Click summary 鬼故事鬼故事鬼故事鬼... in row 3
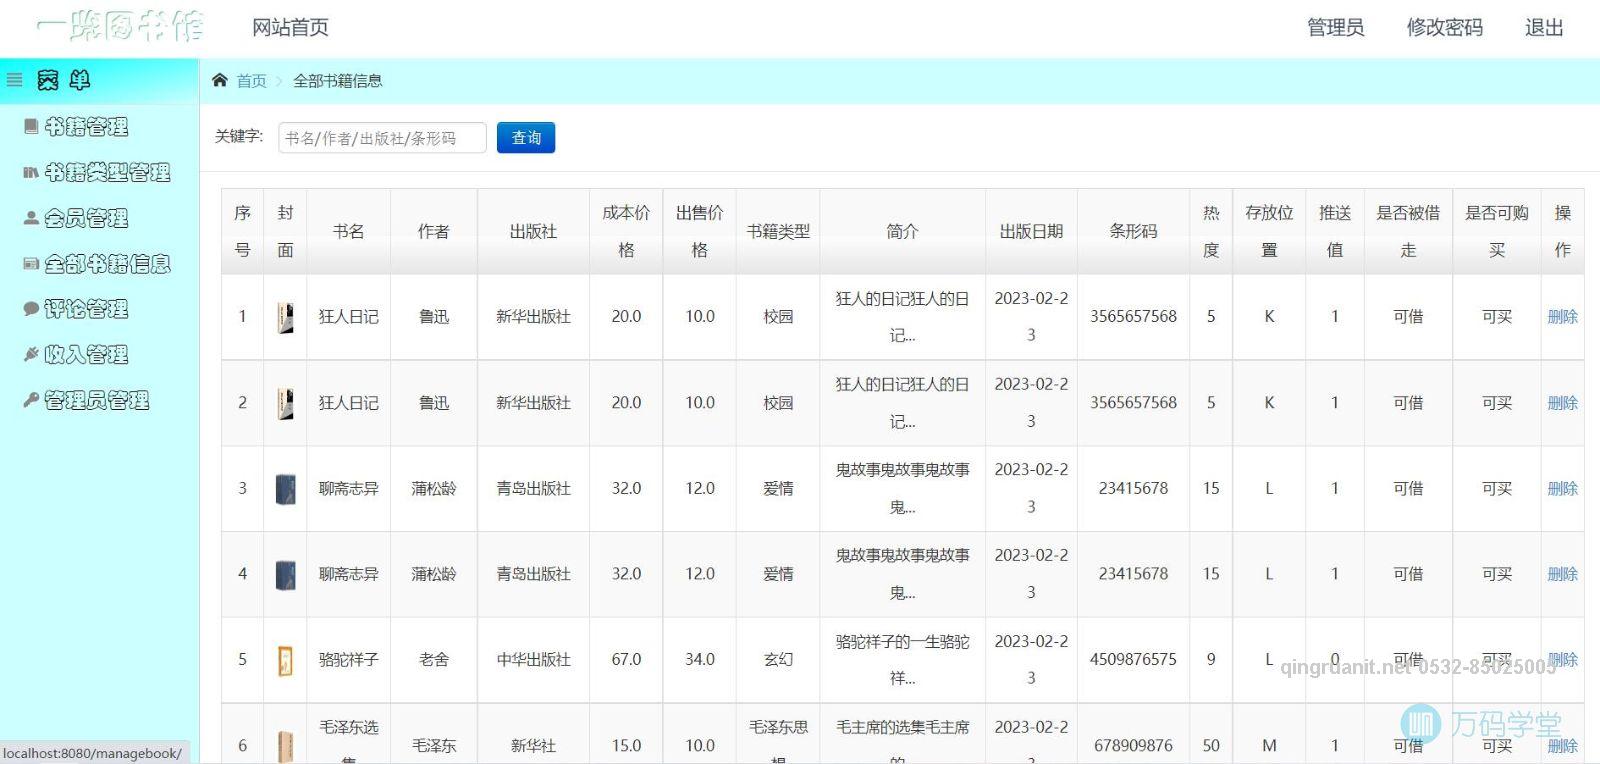Screen dimensions: 1600x764 click(902, 488)
